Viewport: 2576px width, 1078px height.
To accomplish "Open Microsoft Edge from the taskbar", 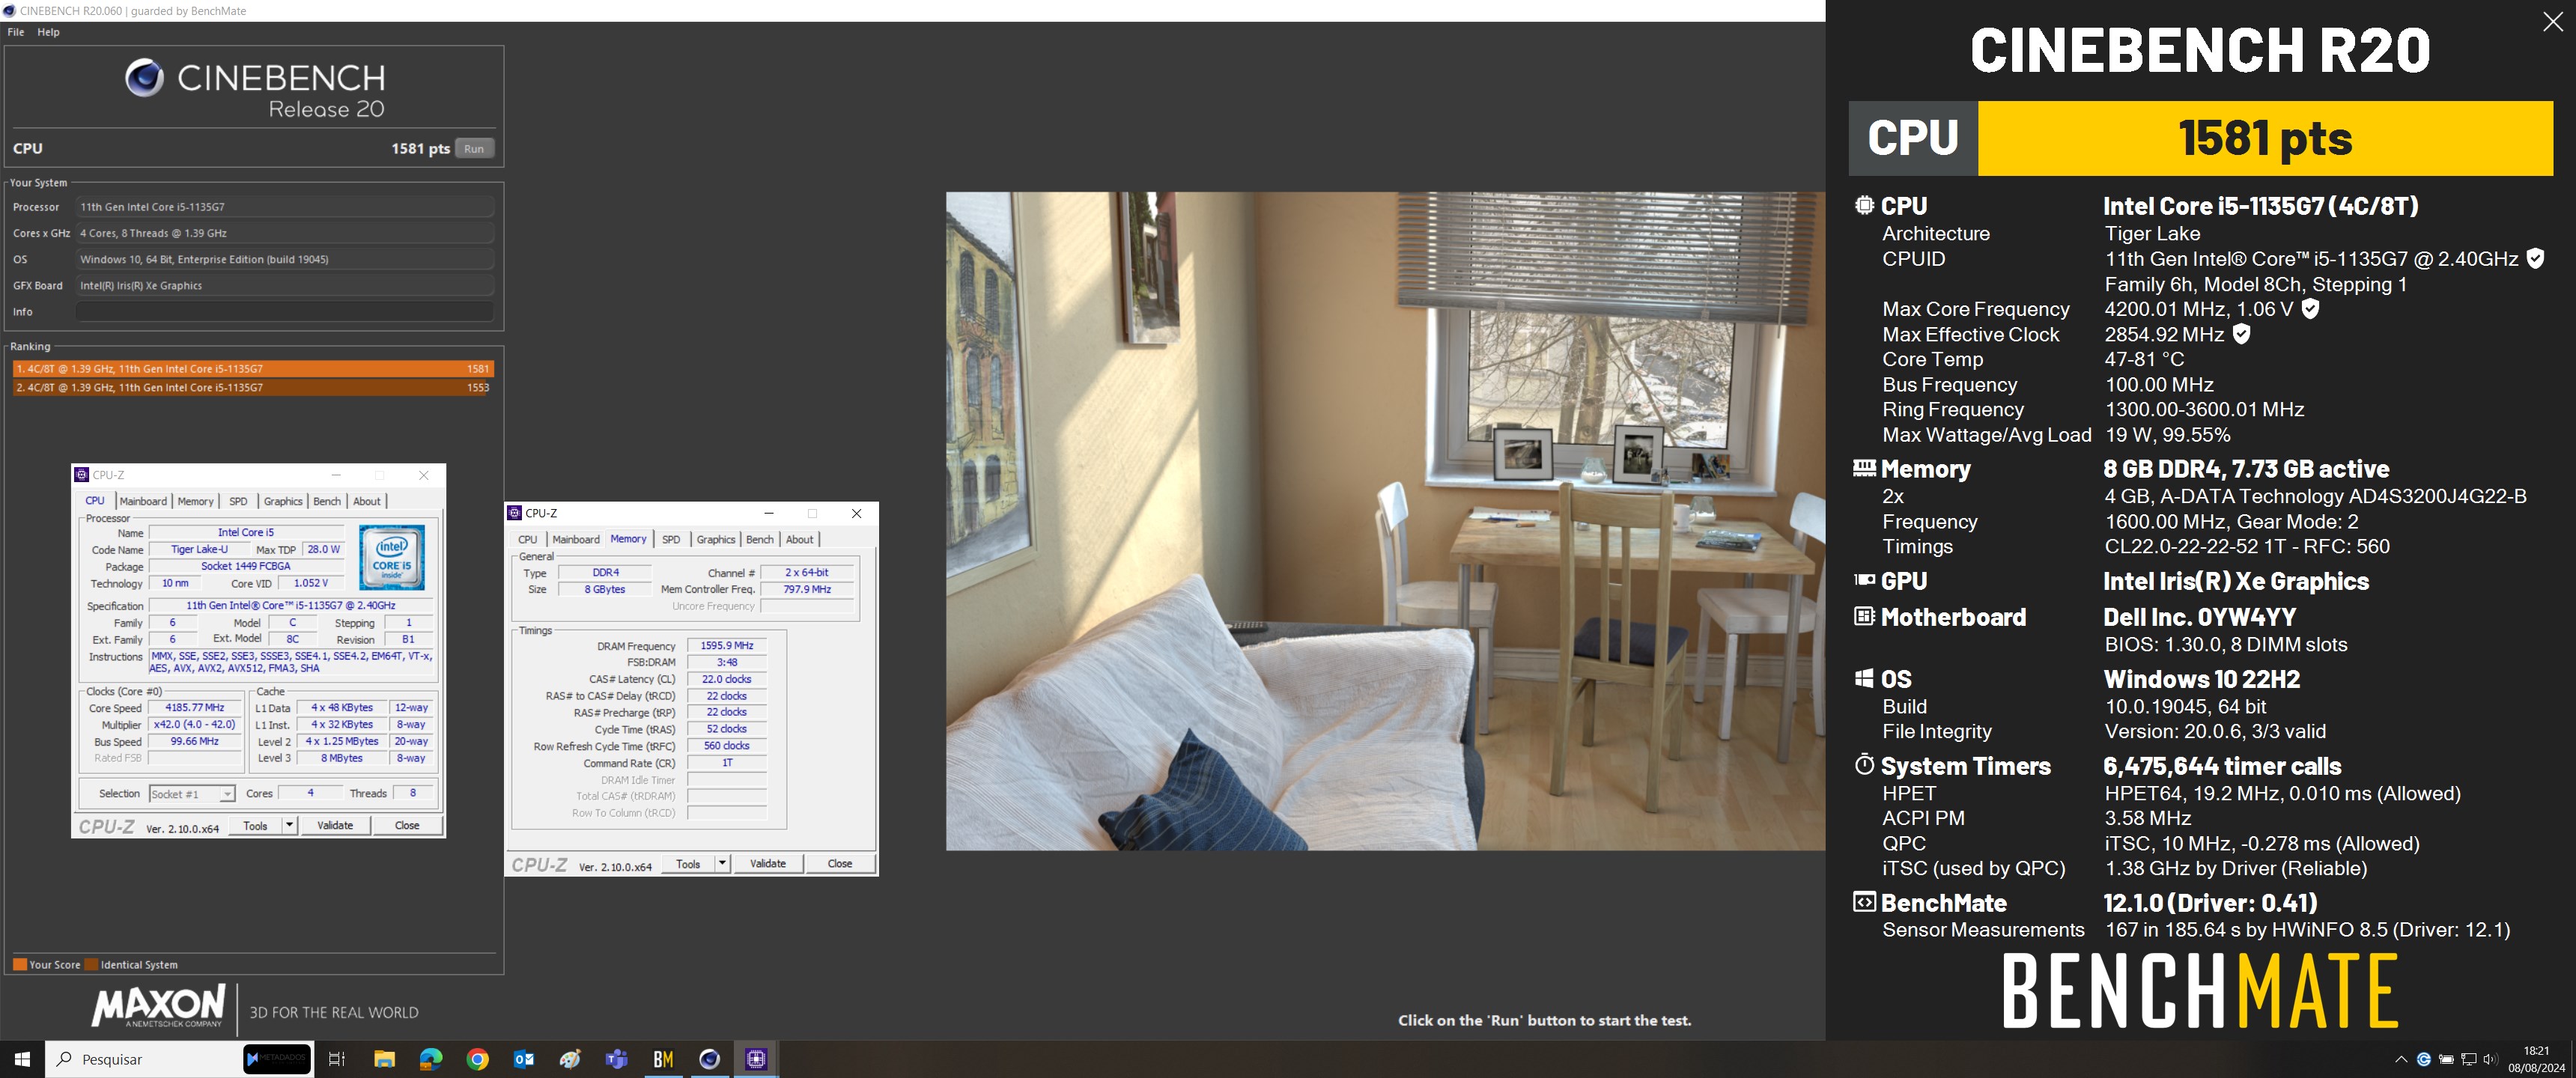I will (x=431, y=1059).
